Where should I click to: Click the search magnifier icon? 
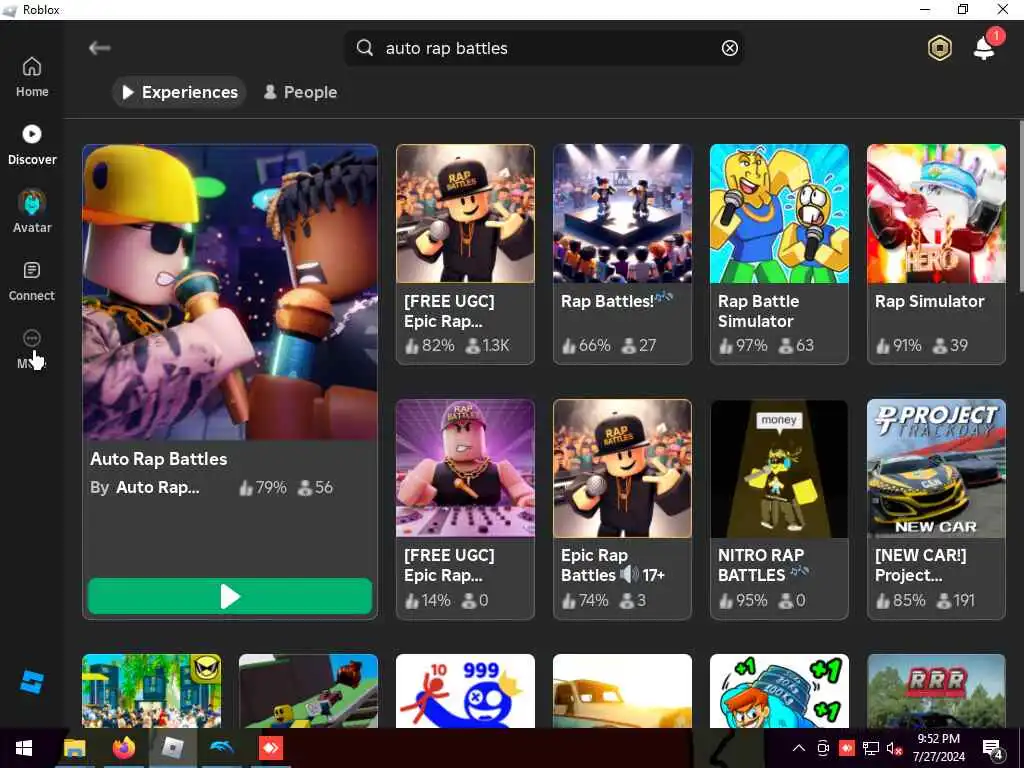click(365, 48)
